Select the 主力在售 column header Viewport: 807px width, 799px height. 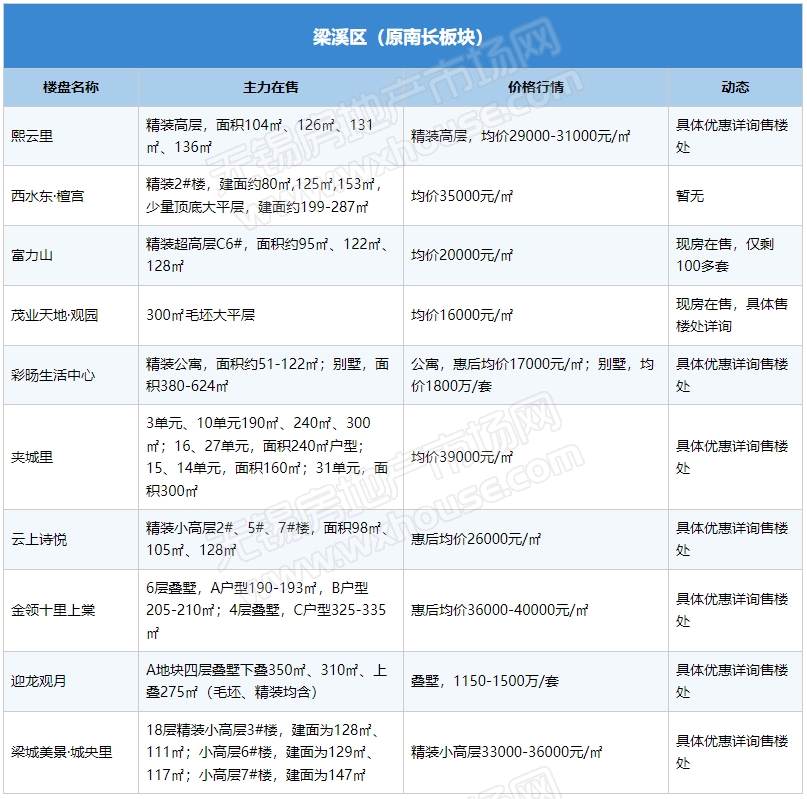(271, 87)
